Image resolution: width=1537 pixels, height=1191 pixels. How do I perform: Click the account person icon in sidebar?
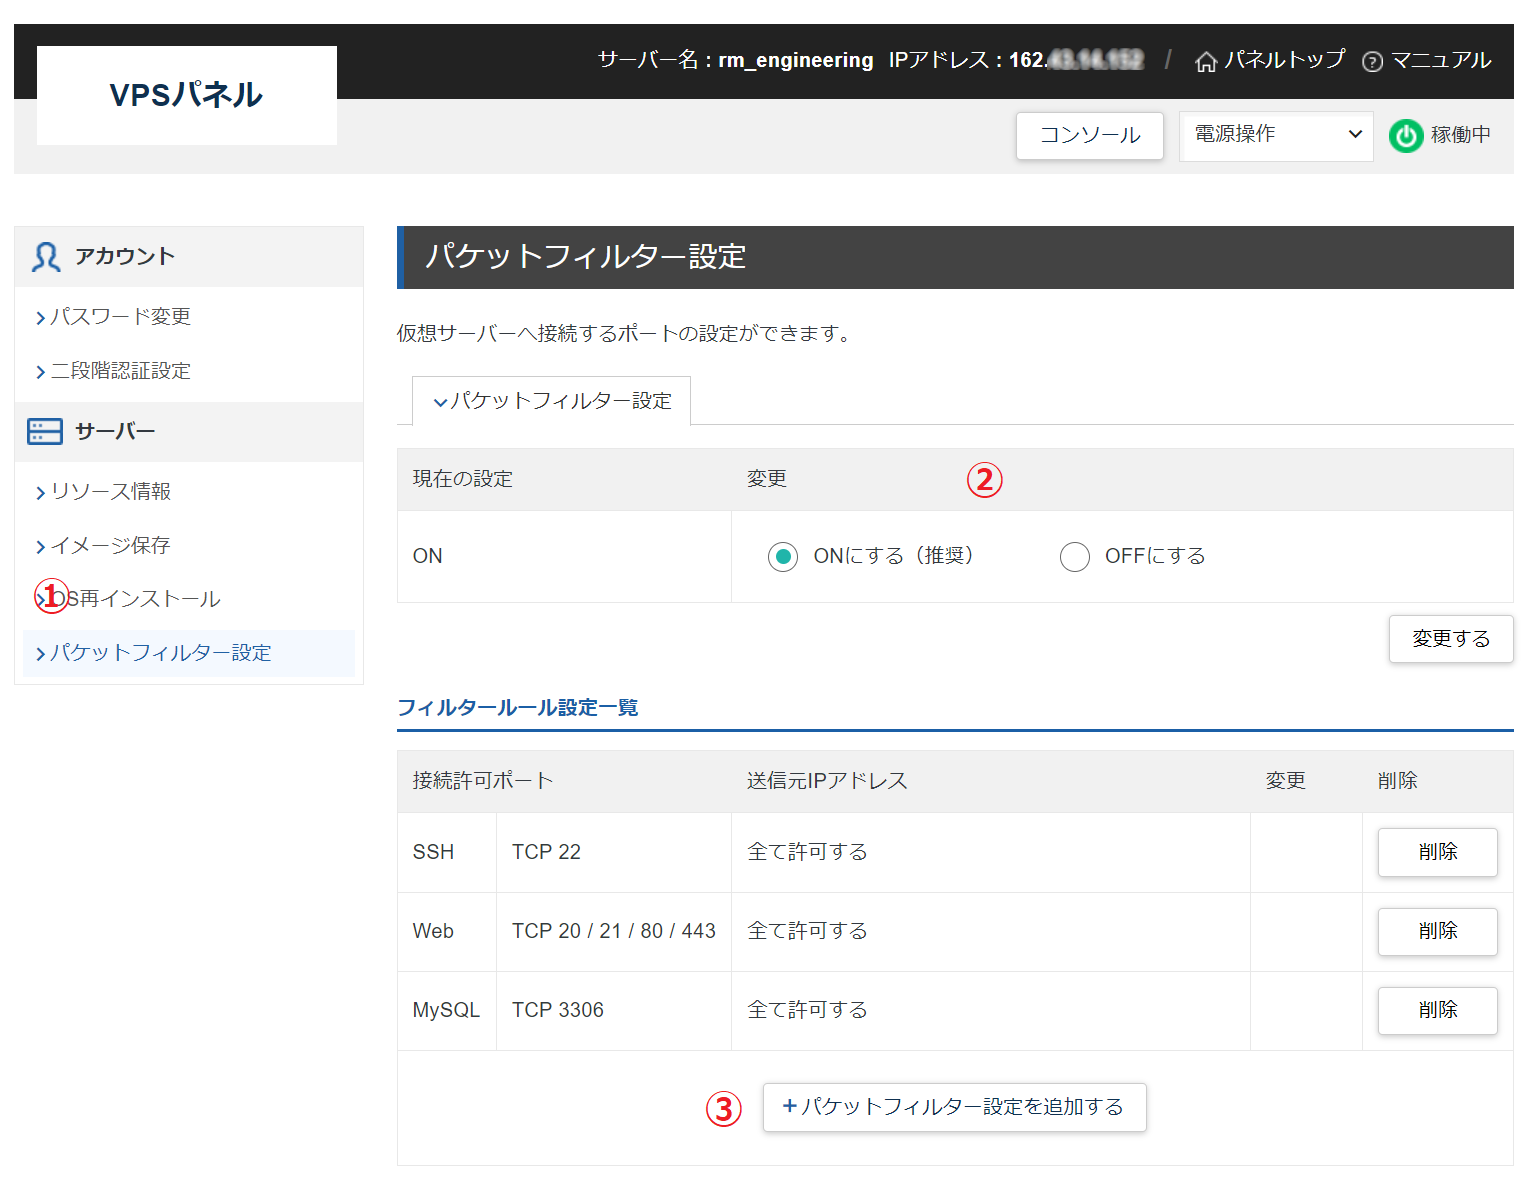coord(45,256)
